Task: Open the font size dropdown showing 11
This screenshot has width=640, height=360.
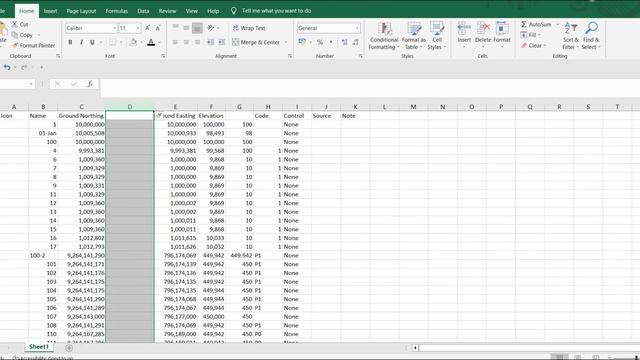Action: pyautogui.click(x=138, y=28)
